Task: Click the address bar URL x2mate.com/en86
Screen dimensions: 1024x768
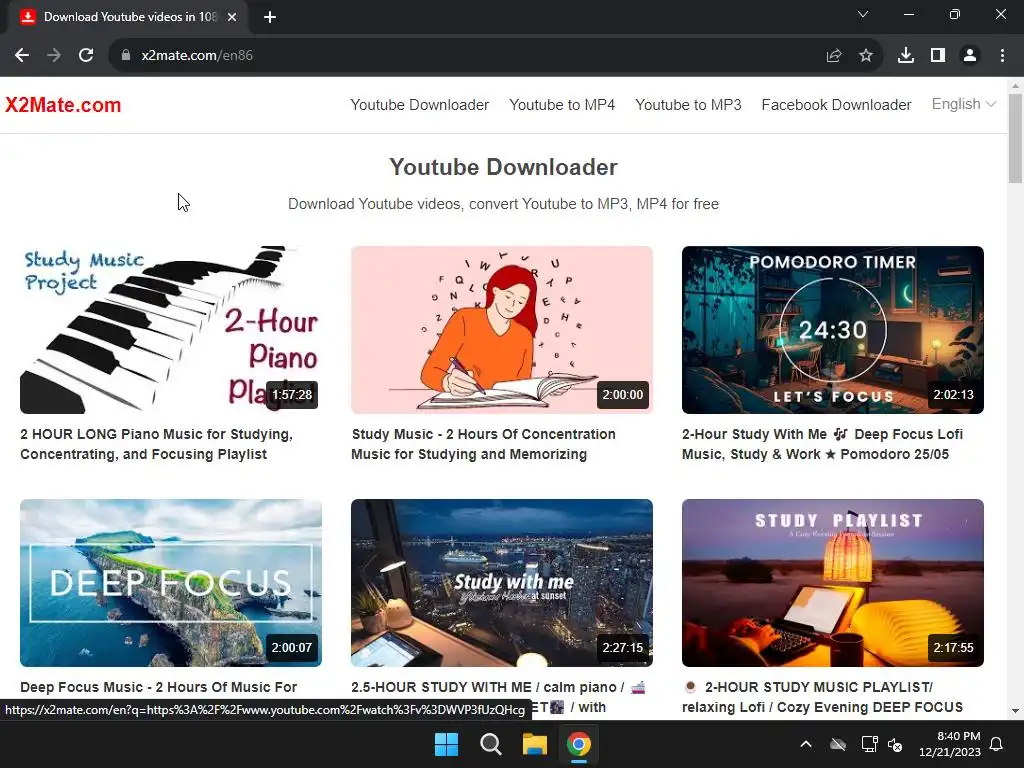Action: (x=197, y=56)
